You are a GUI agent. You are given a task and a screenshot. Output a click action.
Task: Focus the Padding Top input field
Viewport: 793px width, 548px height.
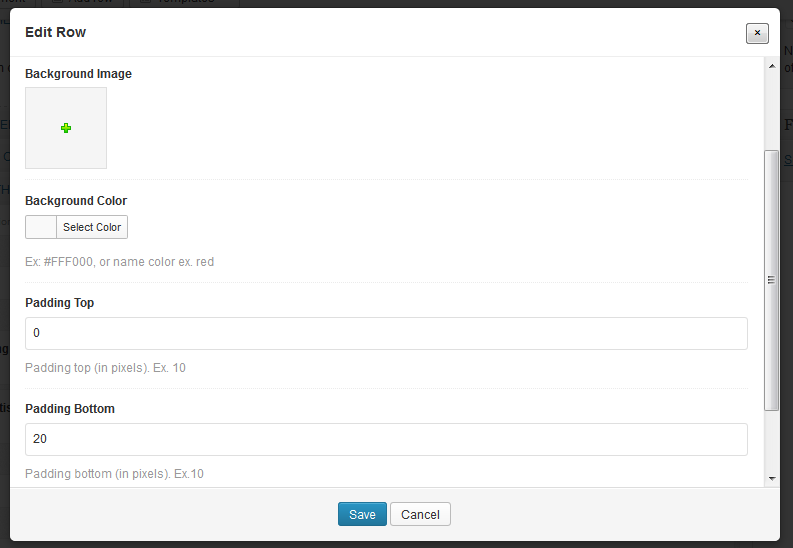(386, 333)
